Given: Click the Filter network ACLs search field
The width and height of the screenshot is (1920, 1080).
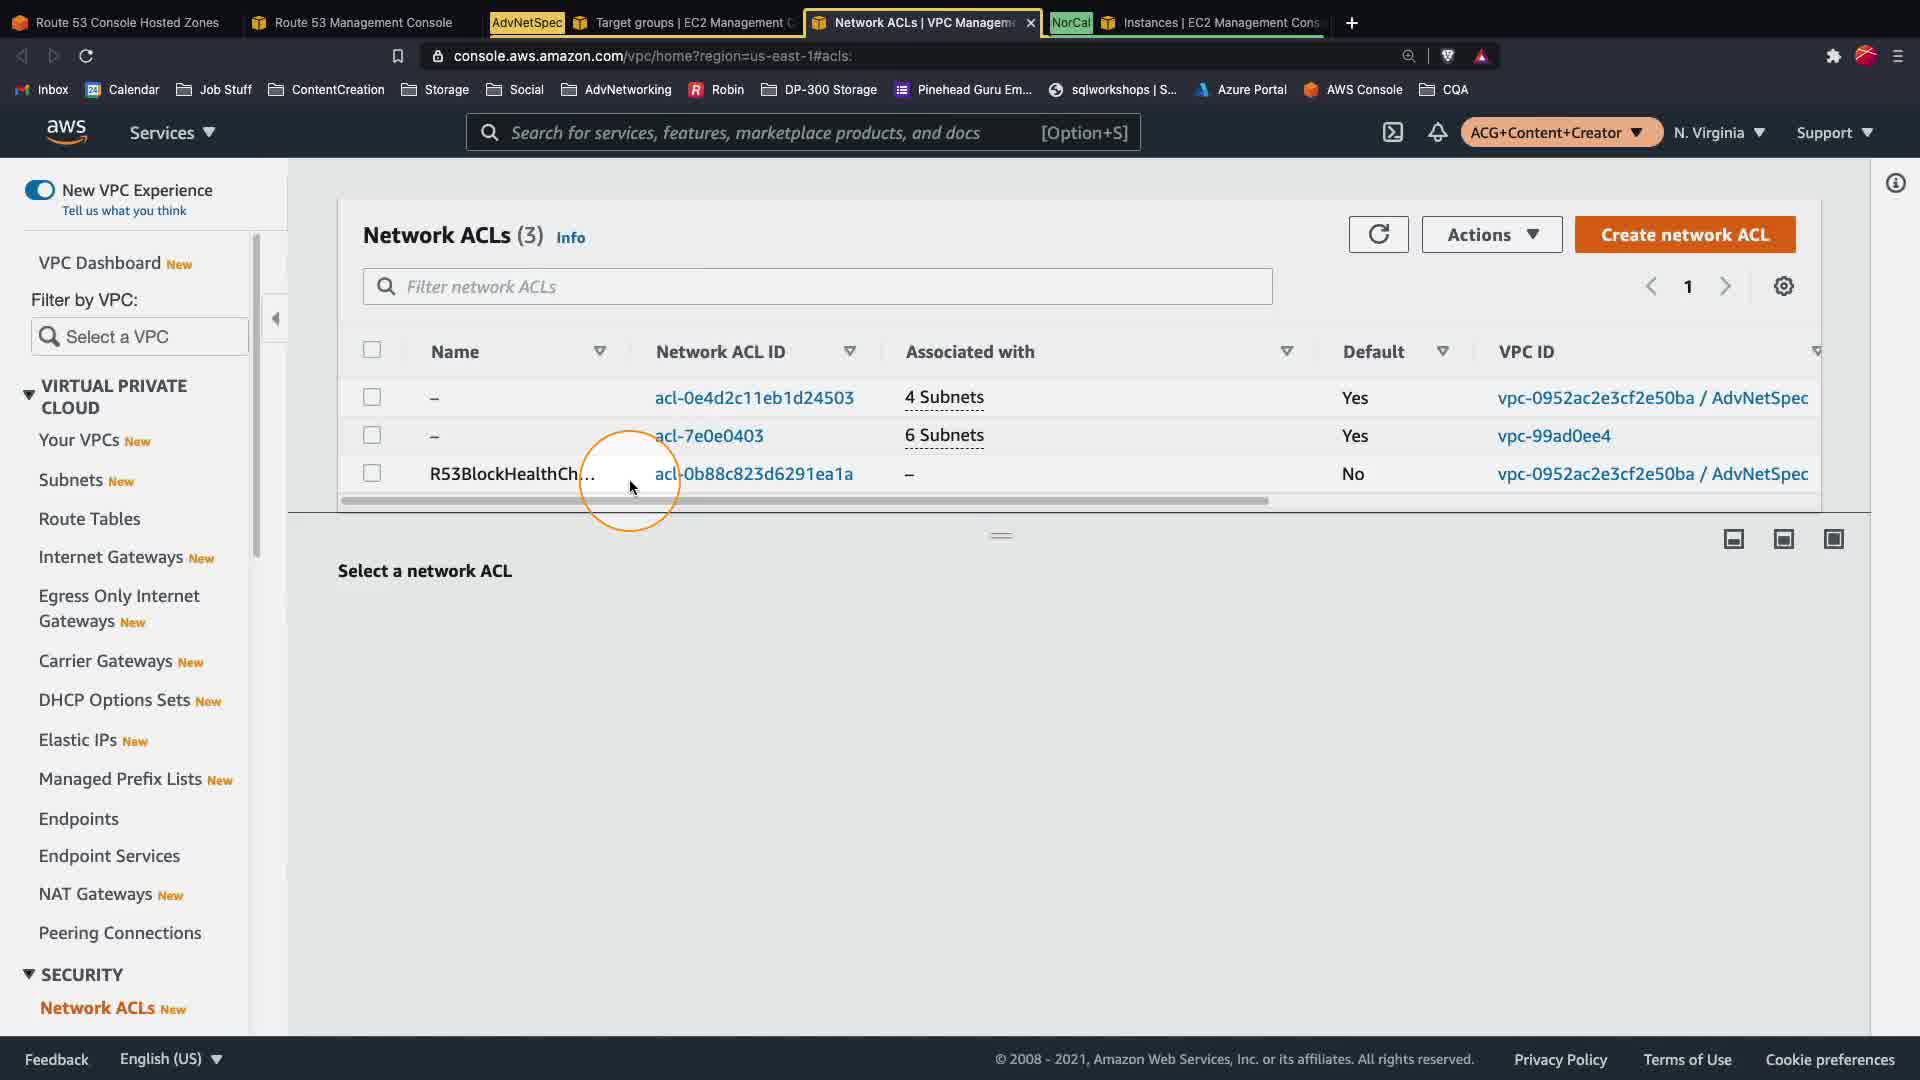Looking at the screenshot, I should 817,287.
